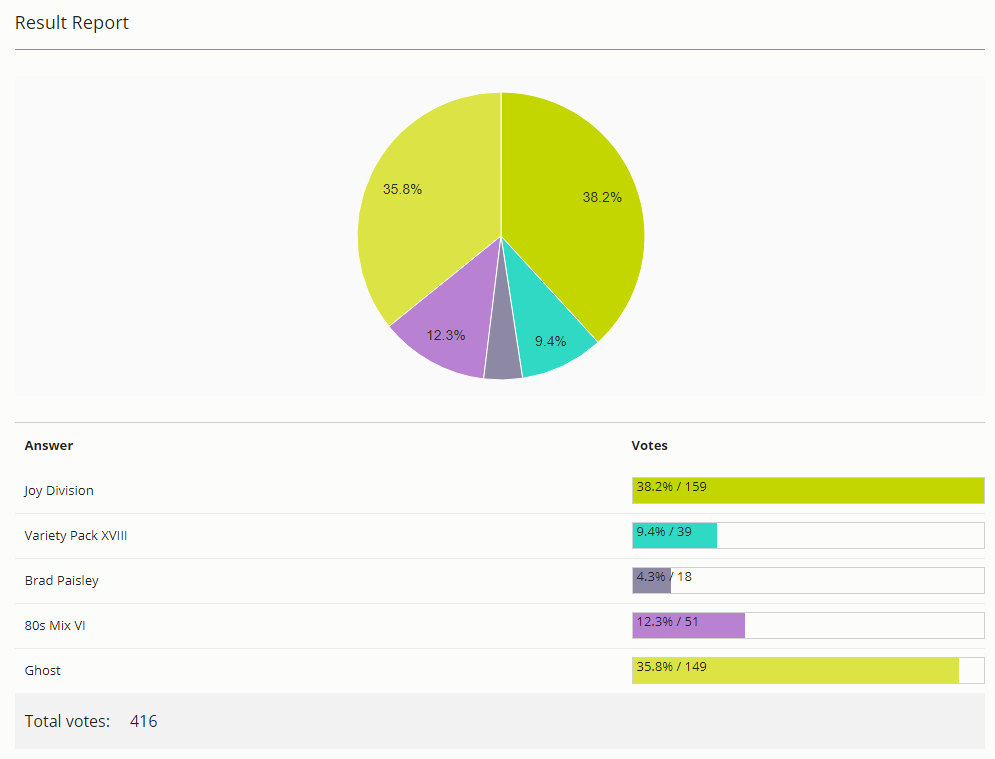Screen dimensions: 995x759
Task: Click the Ghost yellow vote bar
Action: [x=795, y=671]
